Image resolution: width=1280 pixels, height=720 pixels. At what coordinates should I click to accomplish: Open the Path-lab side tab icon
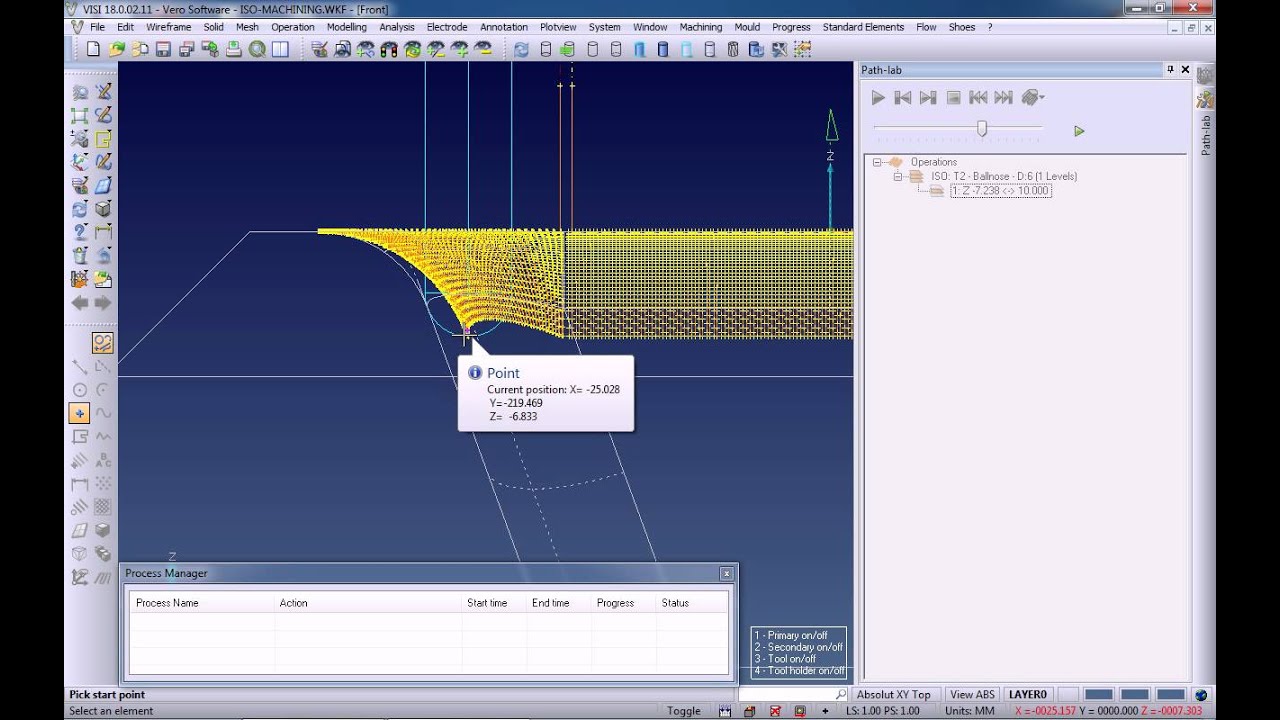(x=1205, y=99)
